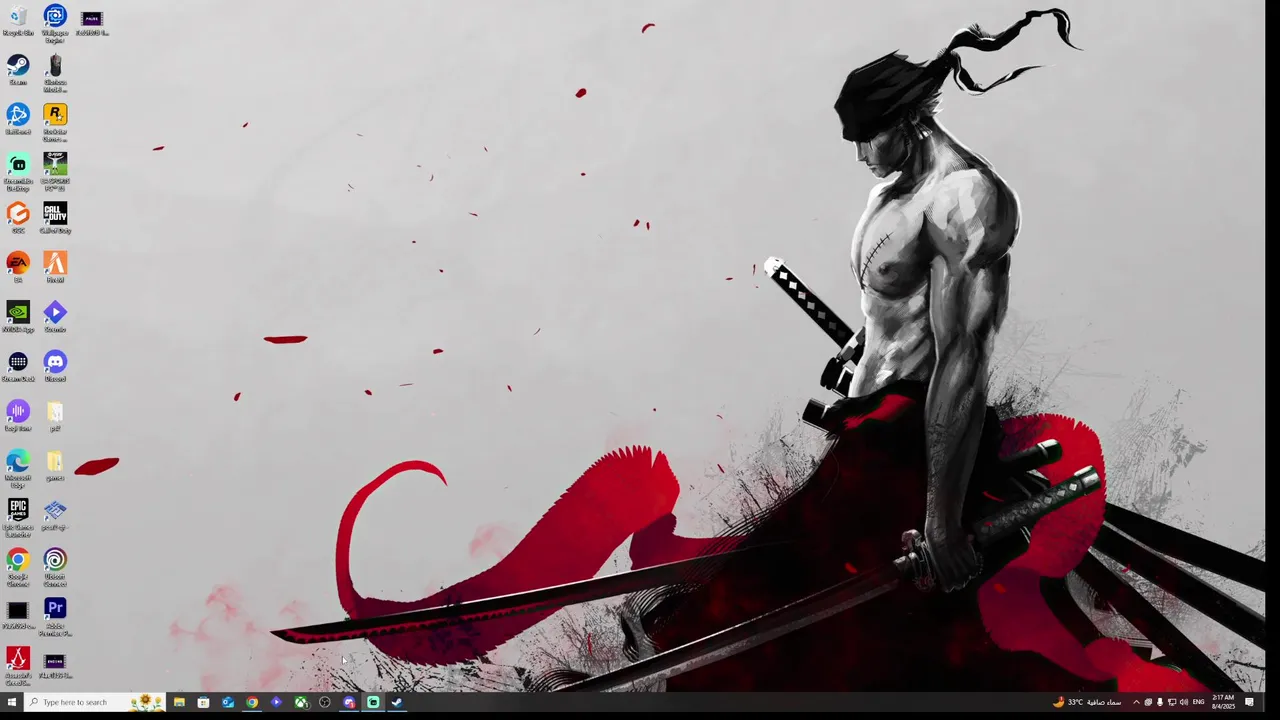This screenshot has width=1280, height=720.
Task: Open the Recycle Bin desktop icon
Action: point(18,20)
